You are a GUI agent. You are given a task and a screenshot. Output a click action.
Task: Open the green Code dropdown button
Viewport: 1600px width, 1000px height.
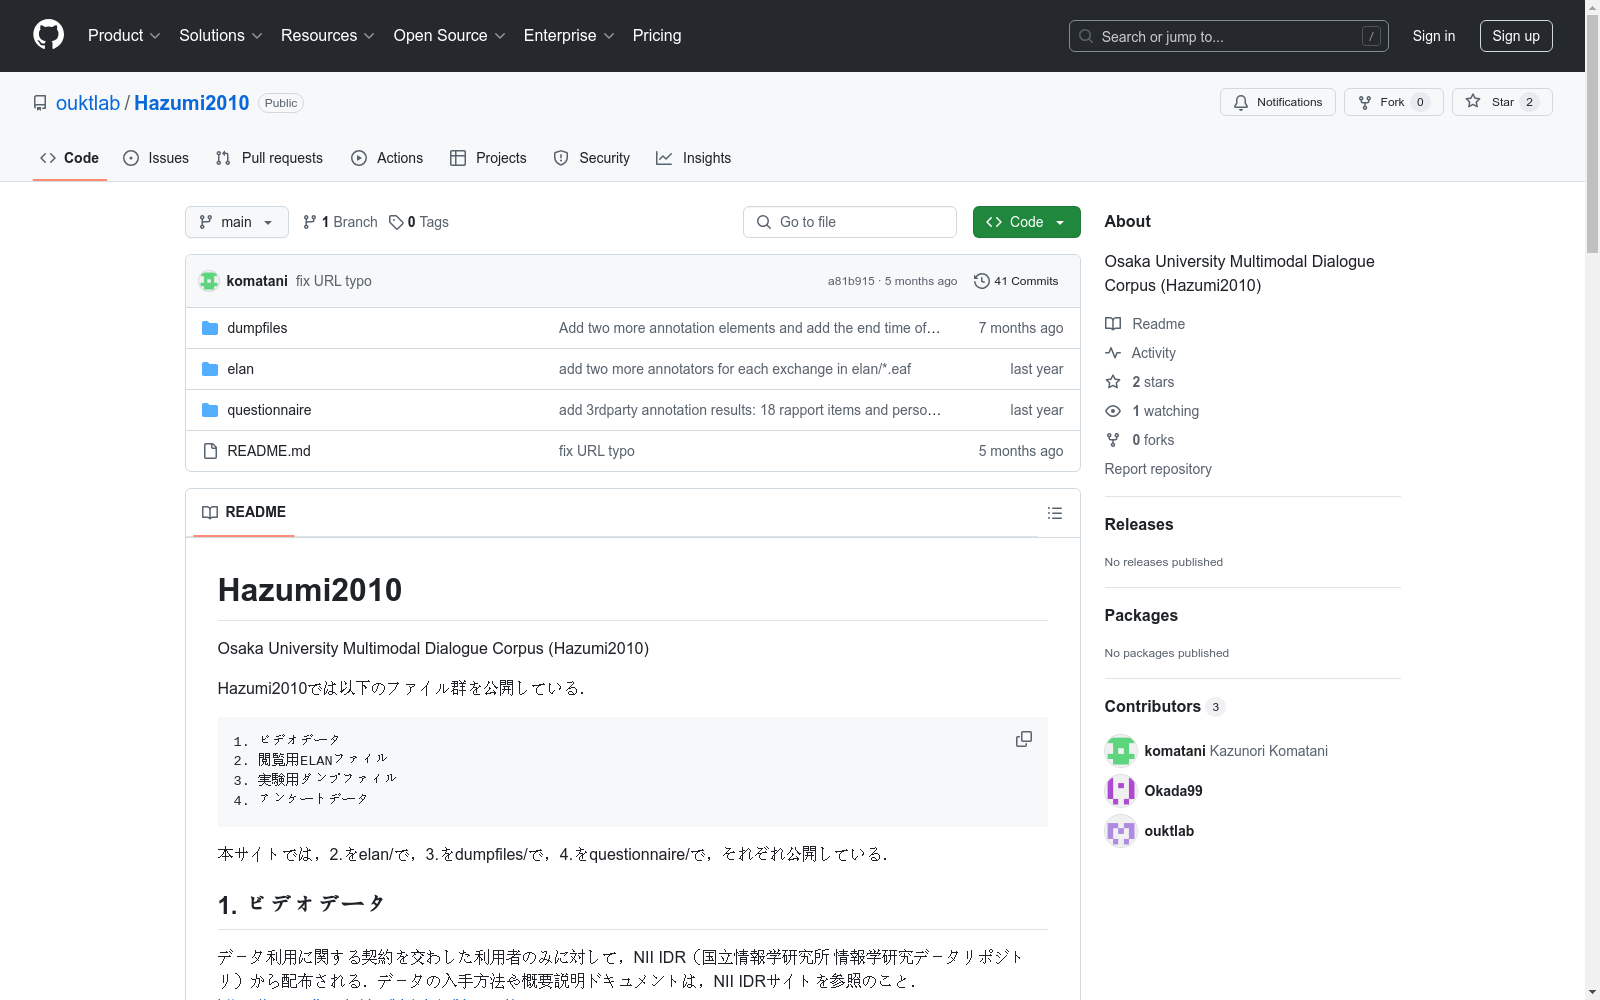1026,222
